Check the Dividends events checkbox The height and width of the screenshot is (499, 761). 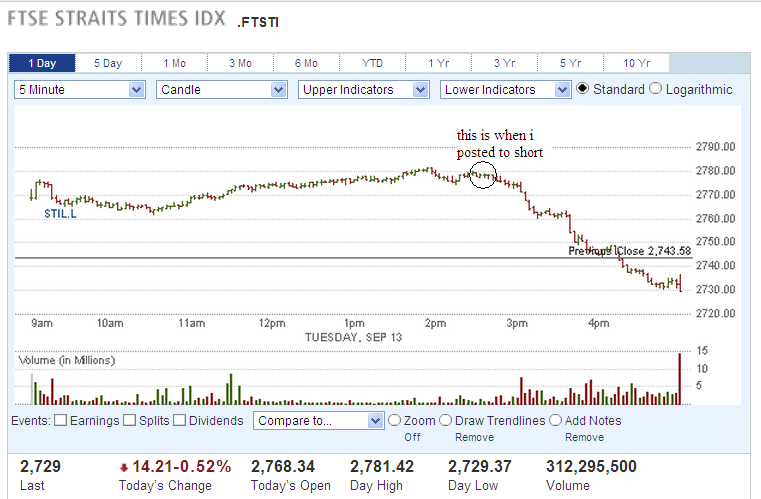tap(180, 421)
